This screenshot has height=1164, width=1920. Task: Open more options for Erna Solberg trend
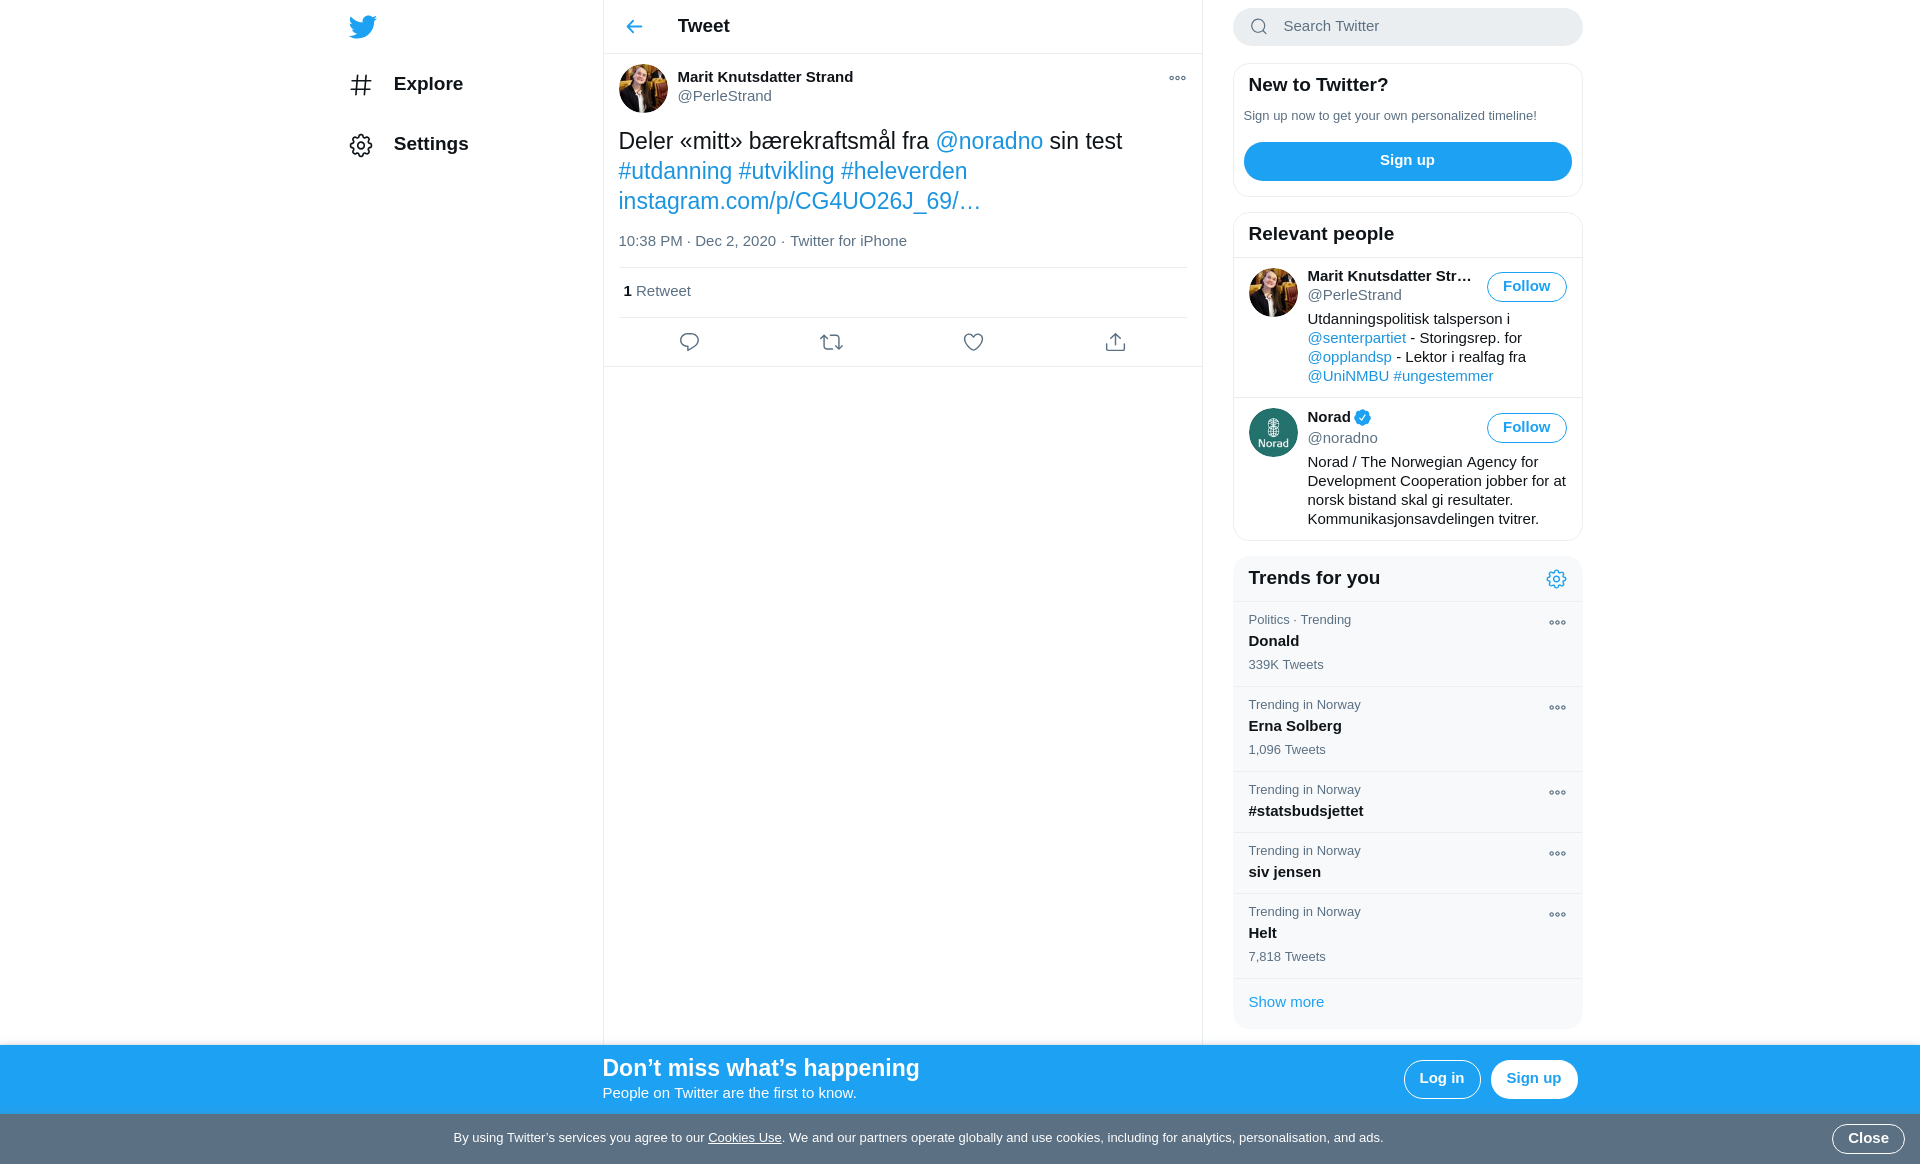coord(1557,708)
